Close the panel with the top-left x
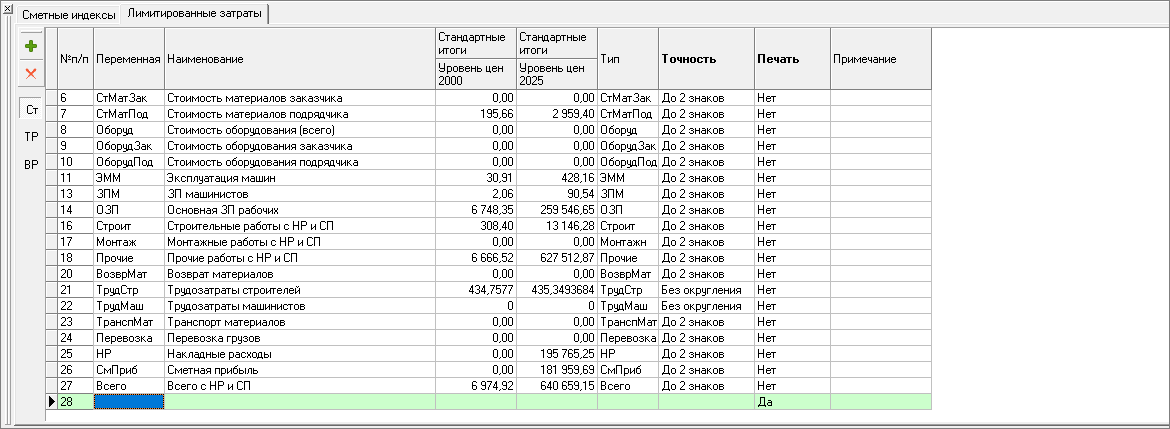 pyautogui.click(x=6, y=8)
